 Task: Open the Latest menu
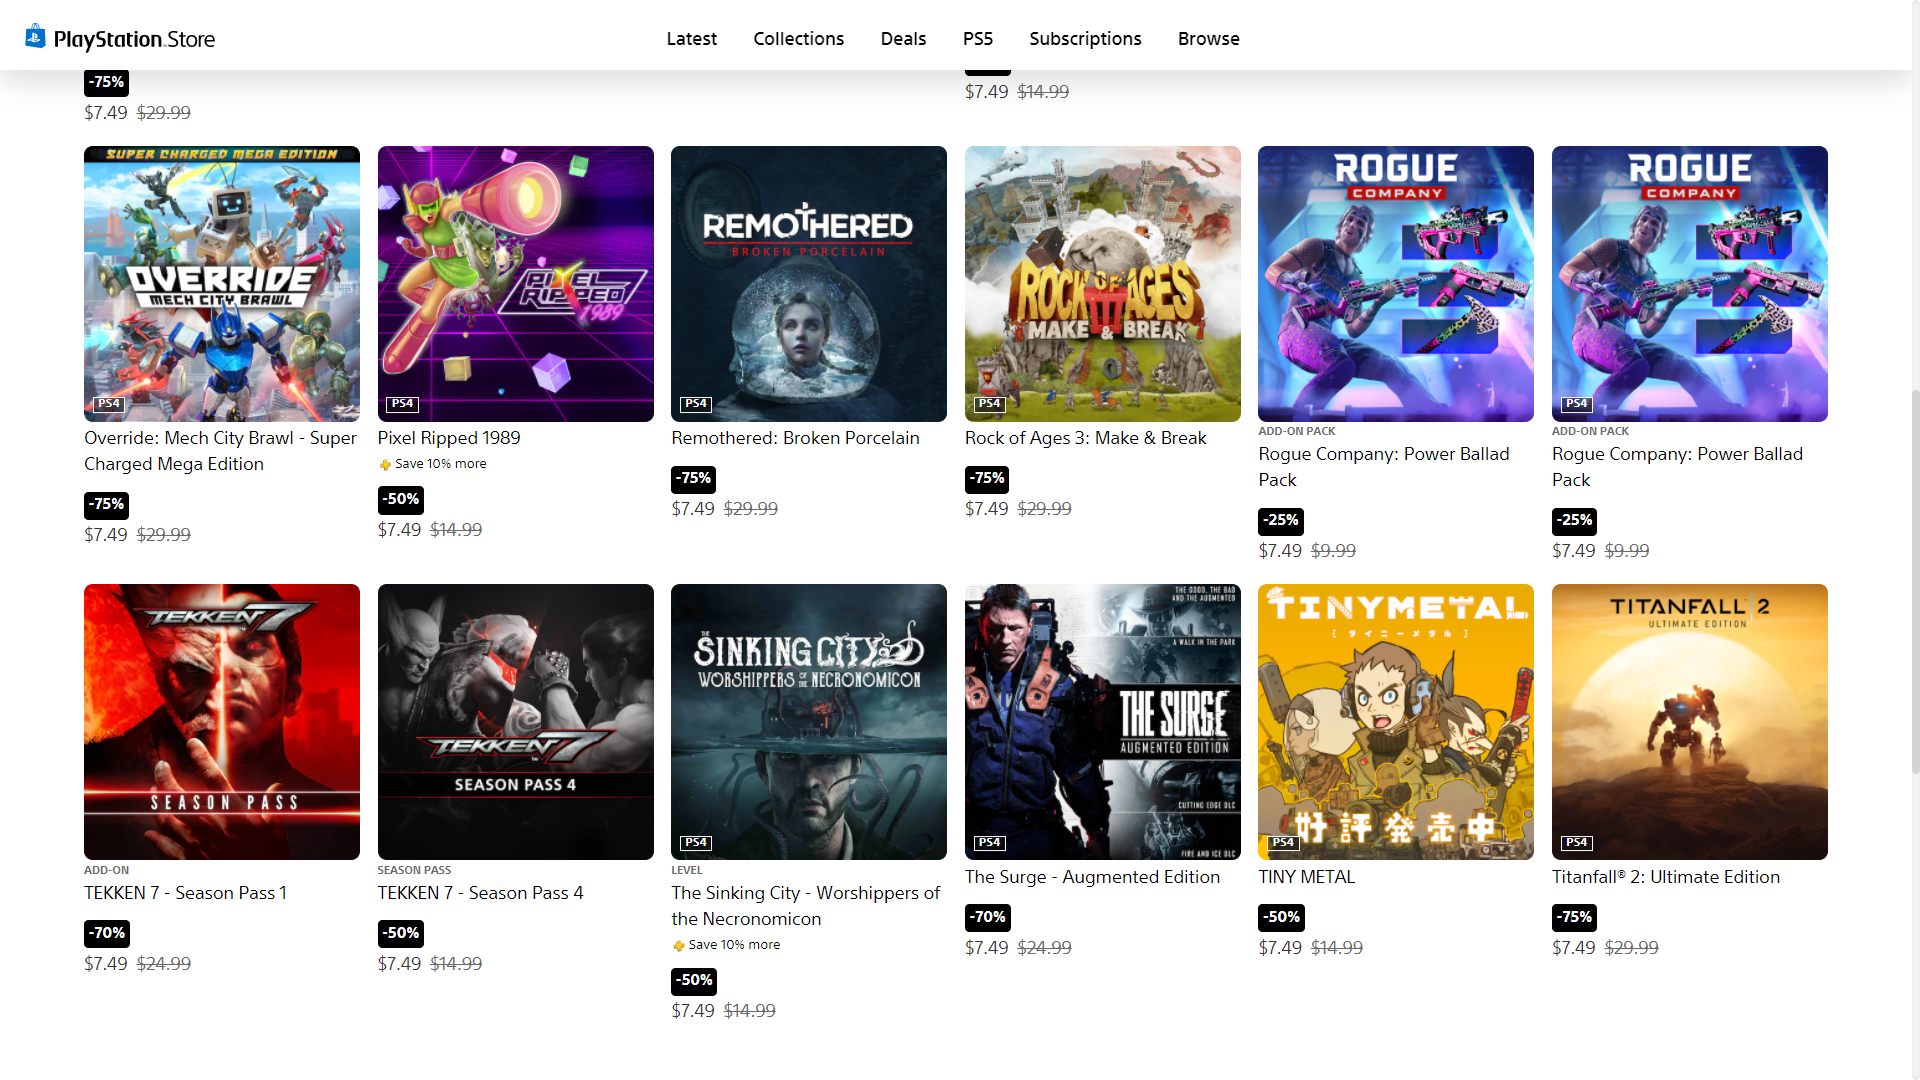tap(691, 39)
